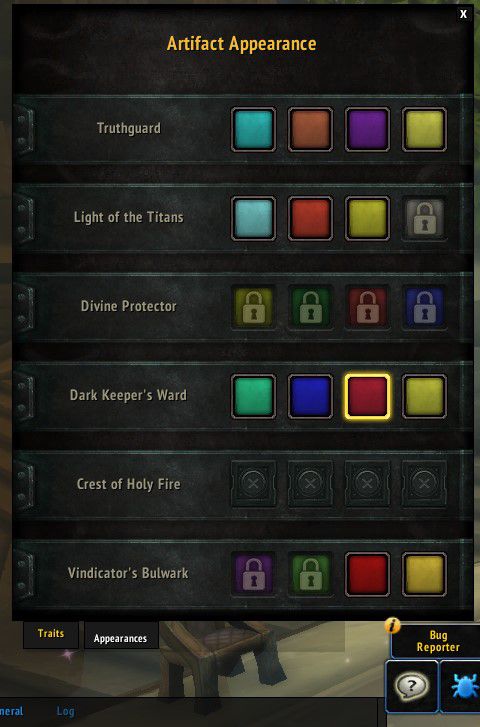Click locked blue Divine Protector swatch
480x727 pixels.
(x=424, y=307)
